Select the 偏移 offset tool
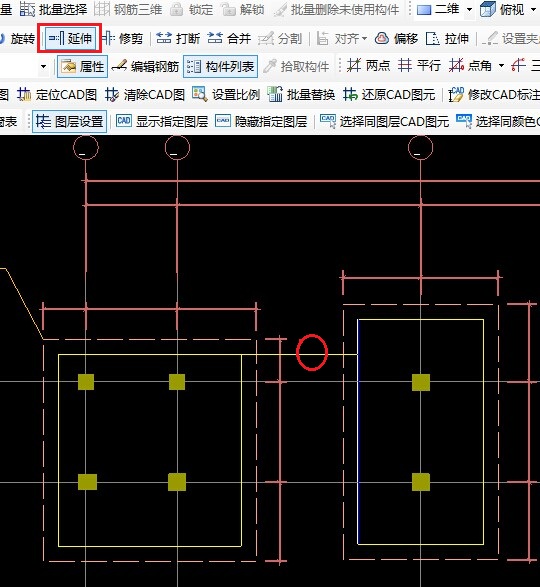The image size is (540, 587). coord(396,38)
